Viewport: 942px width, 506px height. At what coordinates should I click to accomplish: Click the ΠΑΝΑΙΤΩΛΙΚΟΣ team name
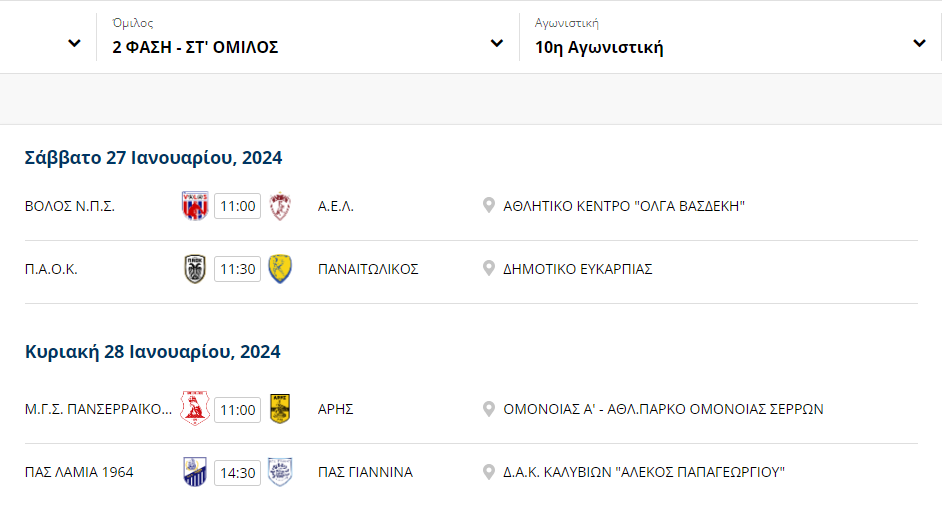pyautogui.click(x=368, y=269)
